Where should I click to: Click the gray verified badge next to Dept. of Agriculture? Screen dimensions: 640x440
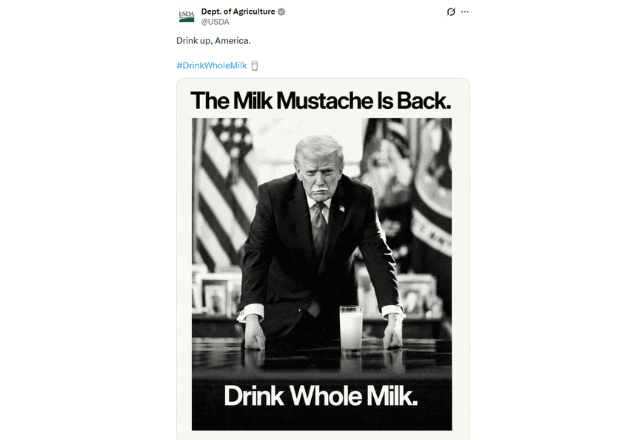(x=281, y=12)
